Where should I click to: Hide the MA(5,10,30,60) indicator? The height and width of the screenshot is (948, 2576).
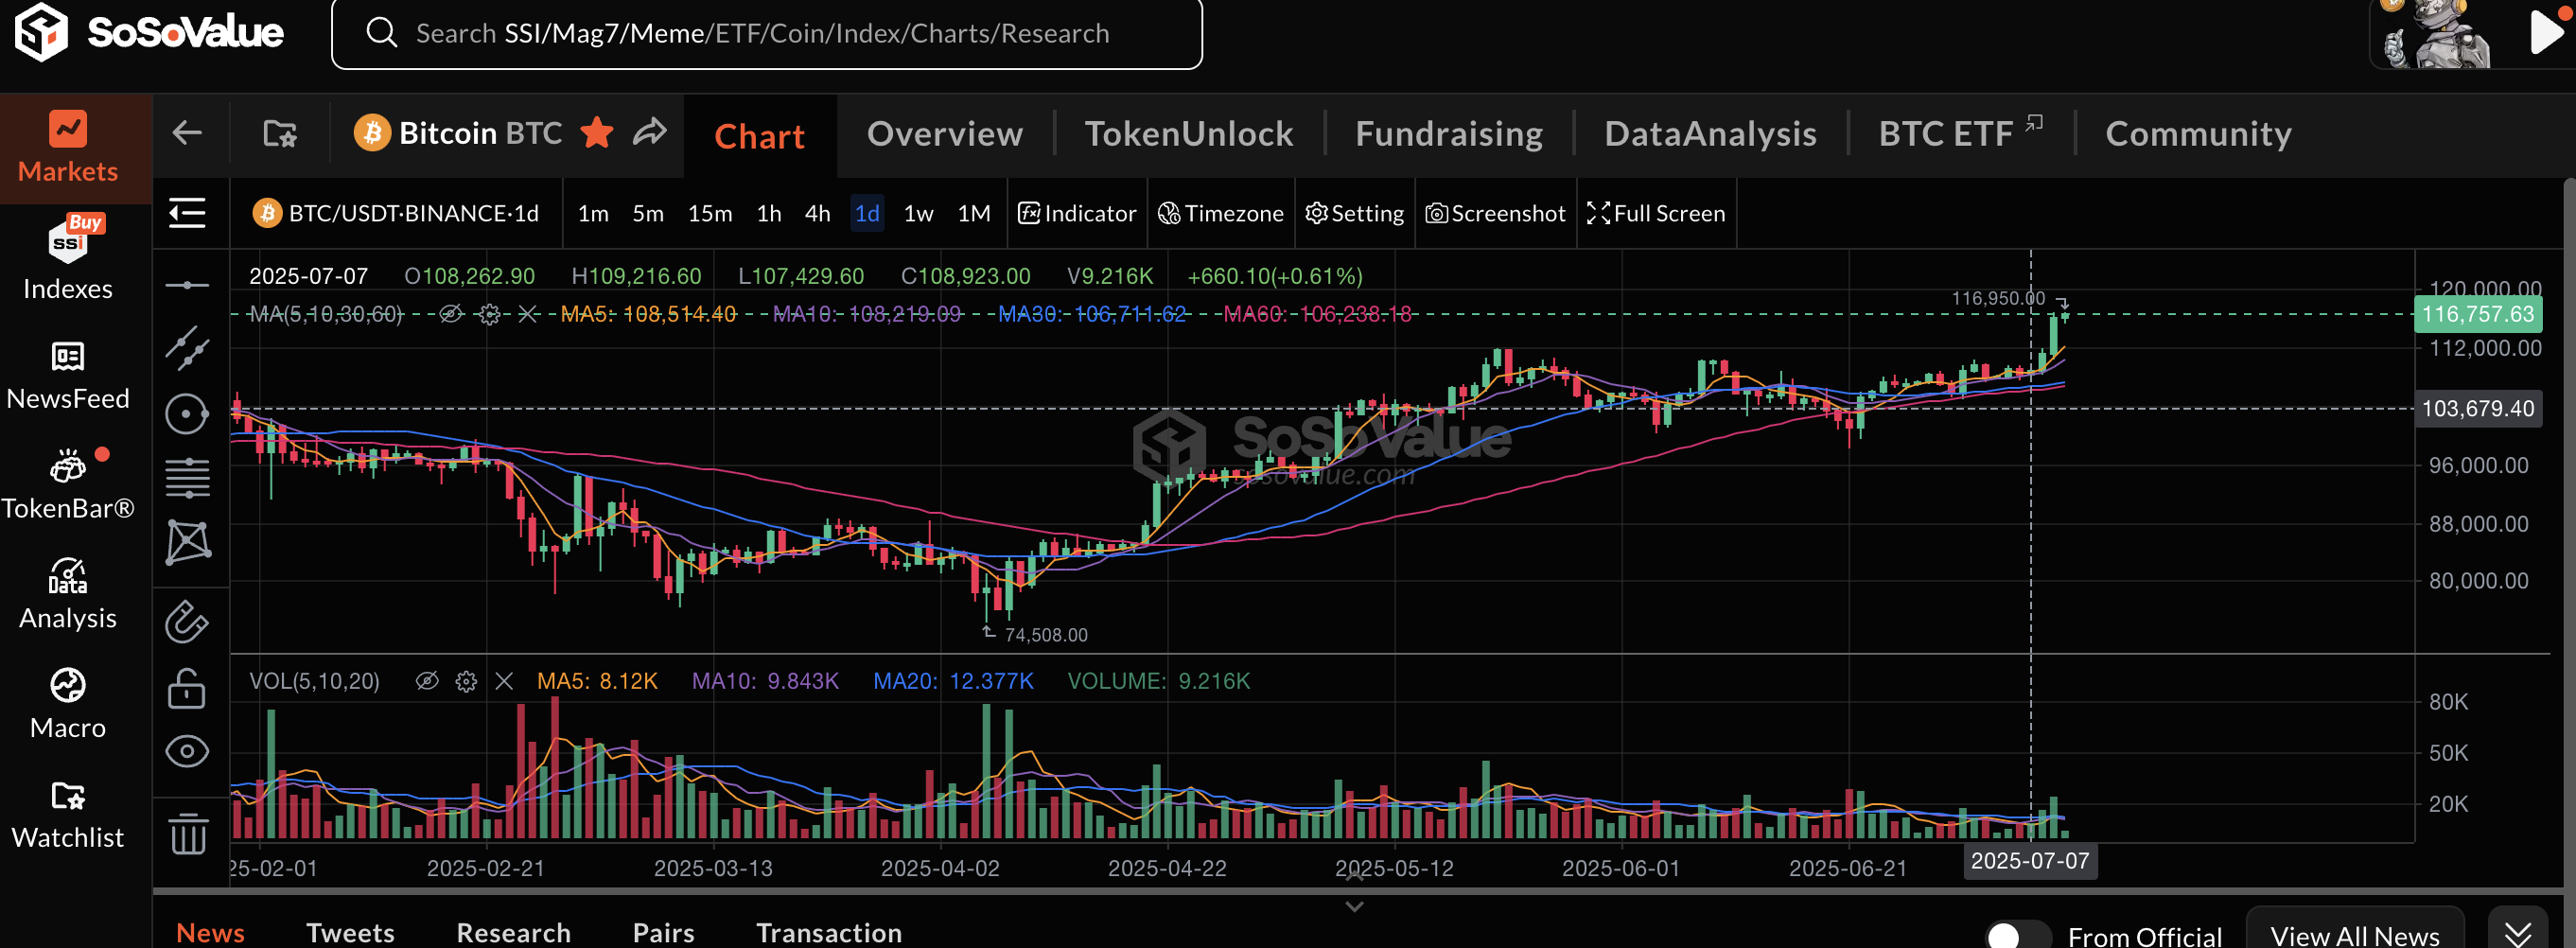tap(451, 314)
